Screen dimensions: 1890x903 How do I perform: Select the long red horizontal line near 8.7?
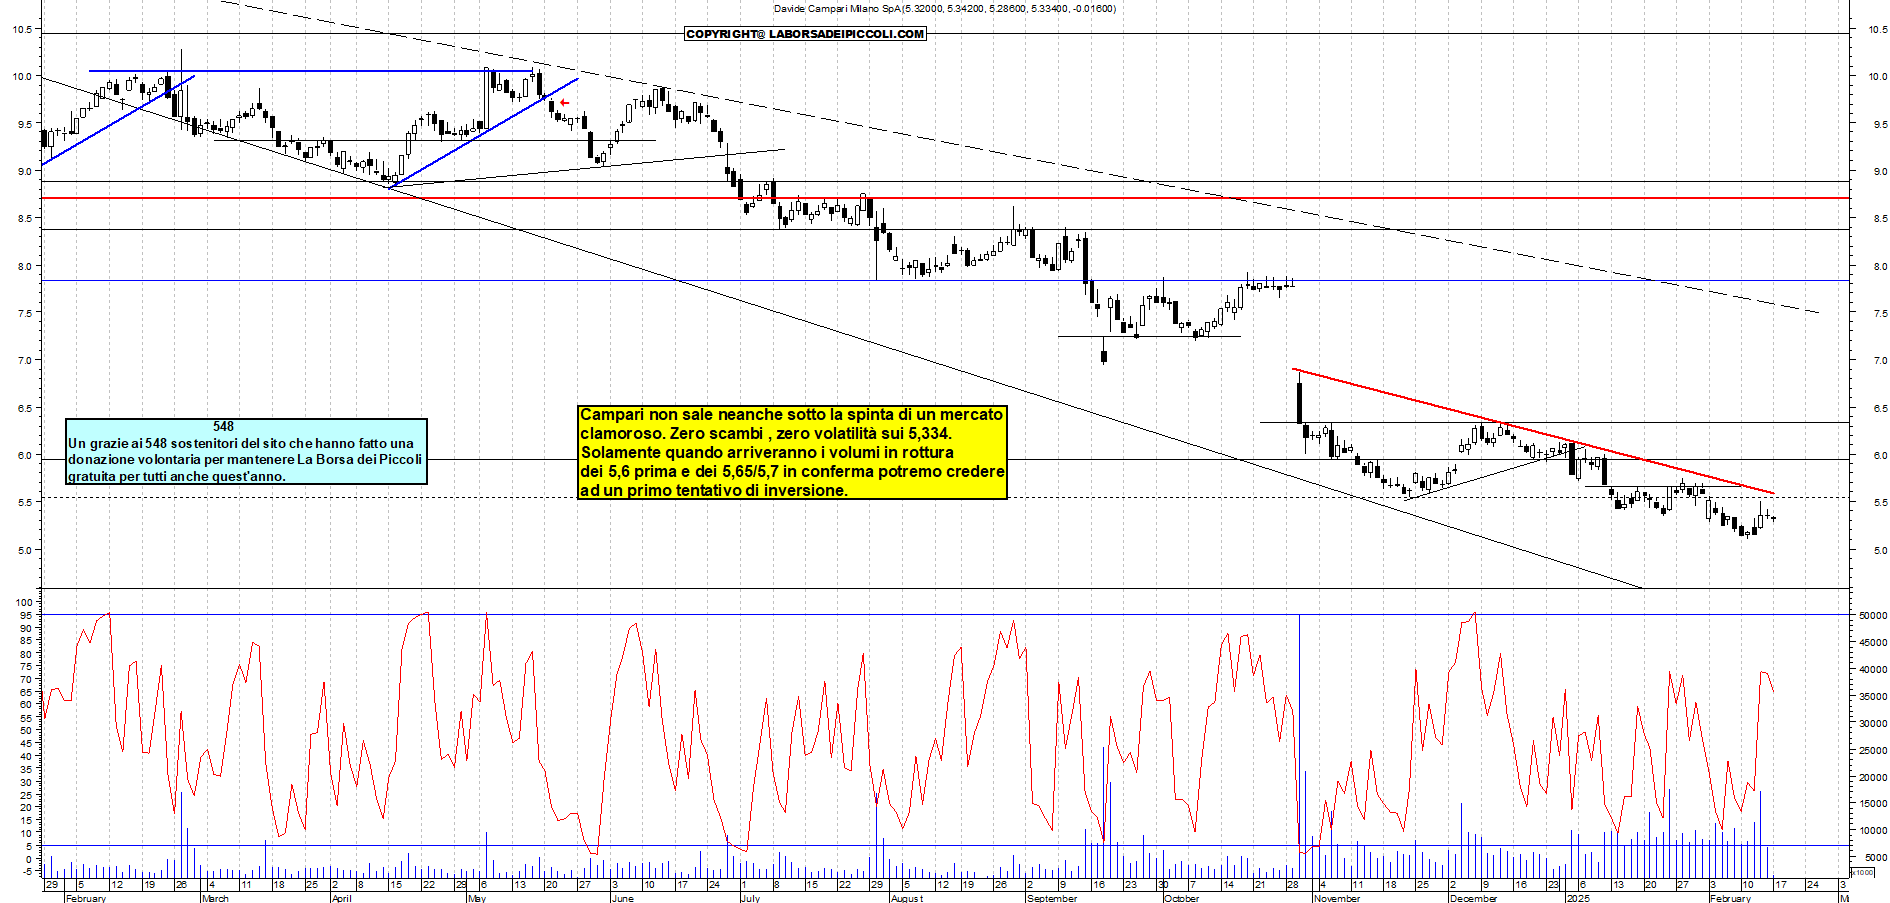945,198
